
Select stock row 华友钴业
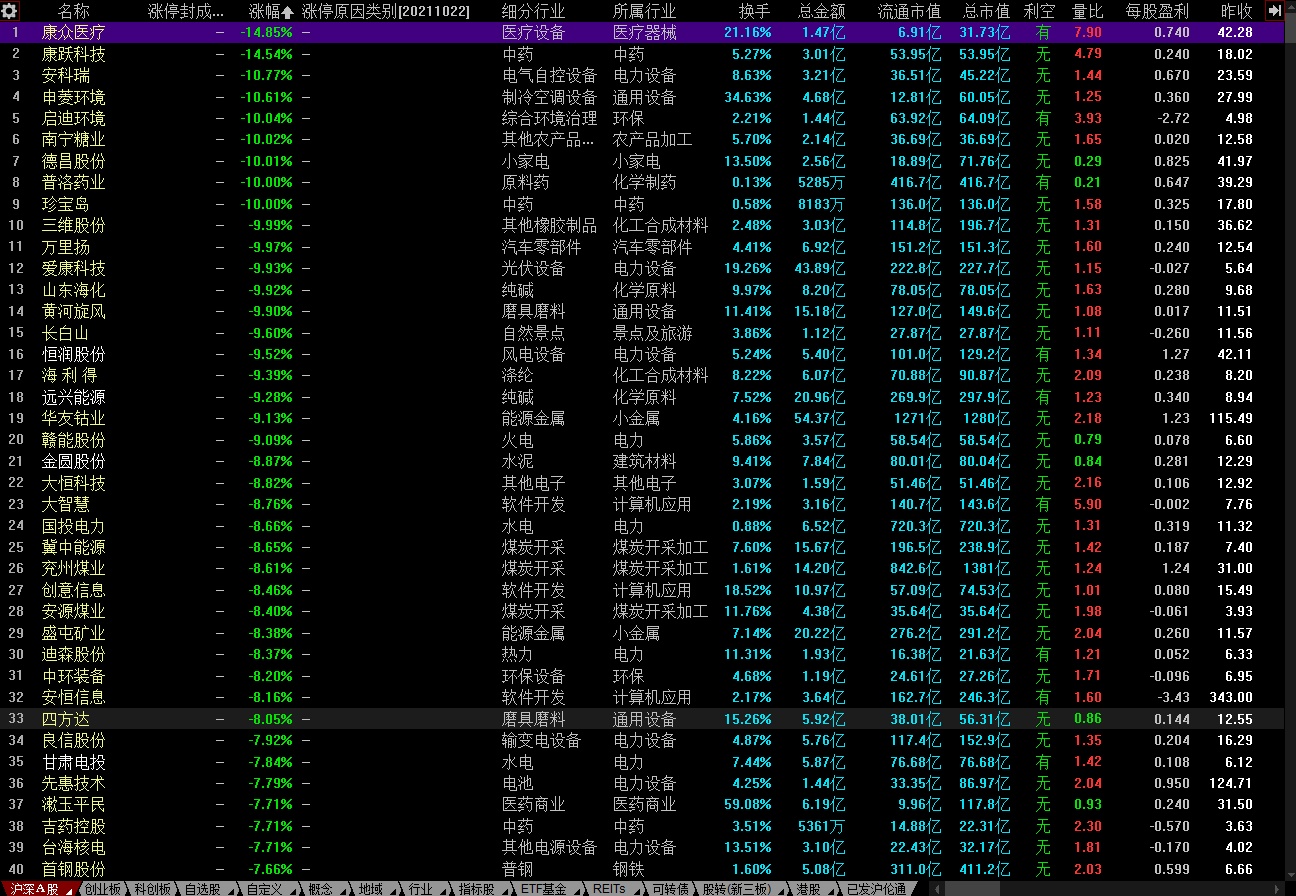pos(642,418)
